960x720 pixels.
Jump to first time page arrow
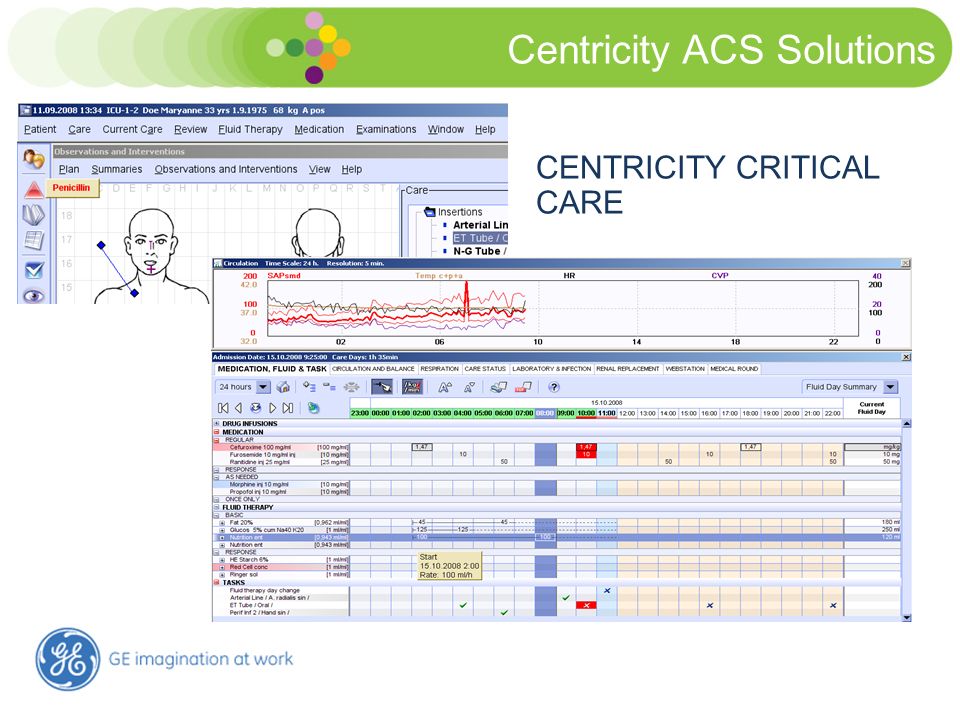tap(223, 408)
